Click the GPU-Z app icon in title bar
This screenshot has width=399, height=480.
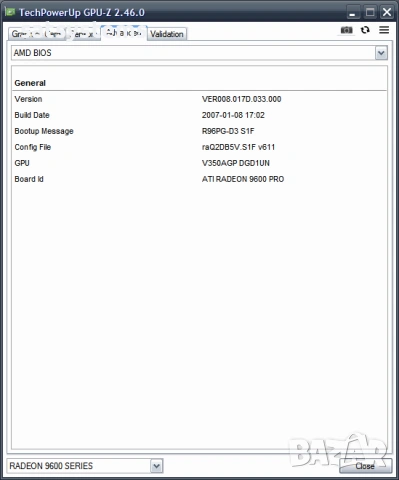click(10, 12)
